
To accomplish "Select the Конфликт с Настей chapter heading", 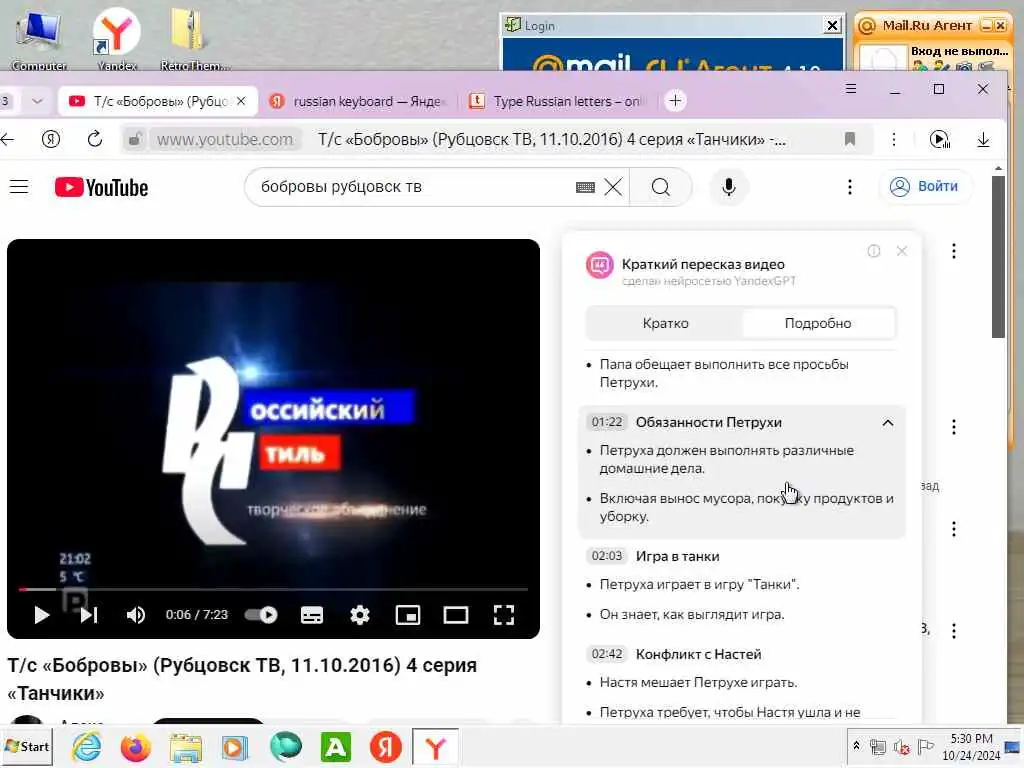I will click(698, 654).
